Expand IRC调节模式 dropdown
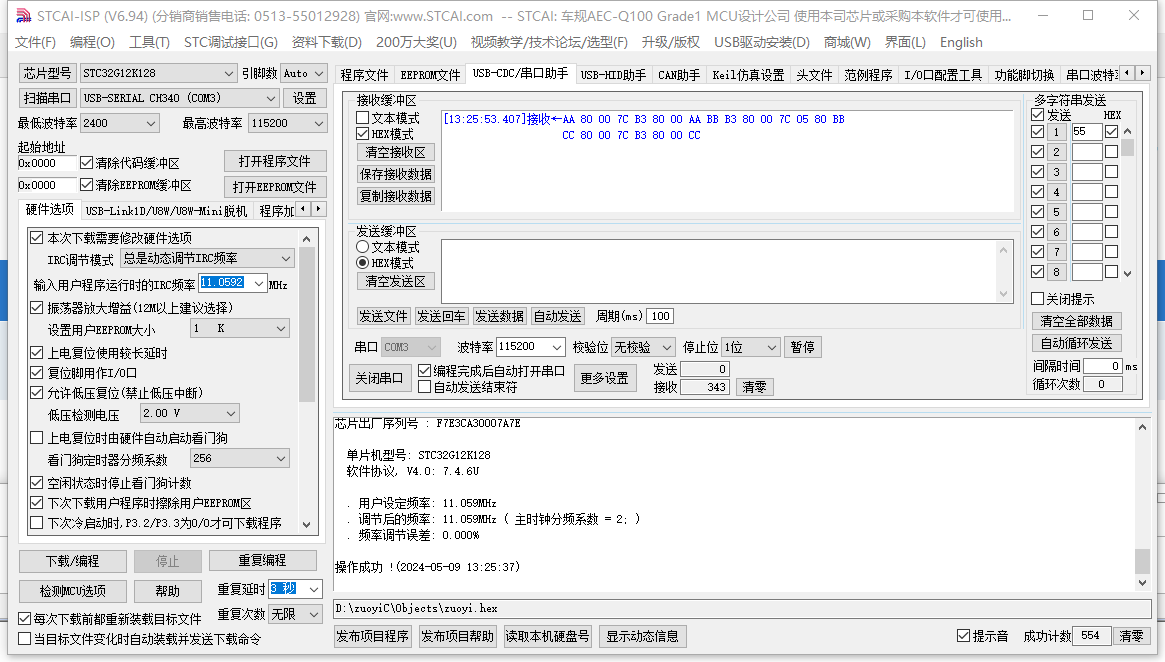 coord(286,259)
